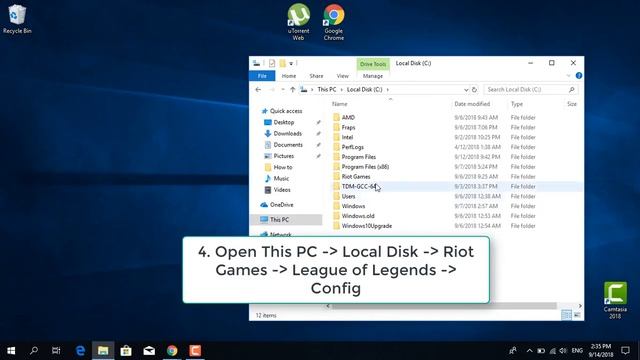Switch to details view layout icon

tap(566, 315)
